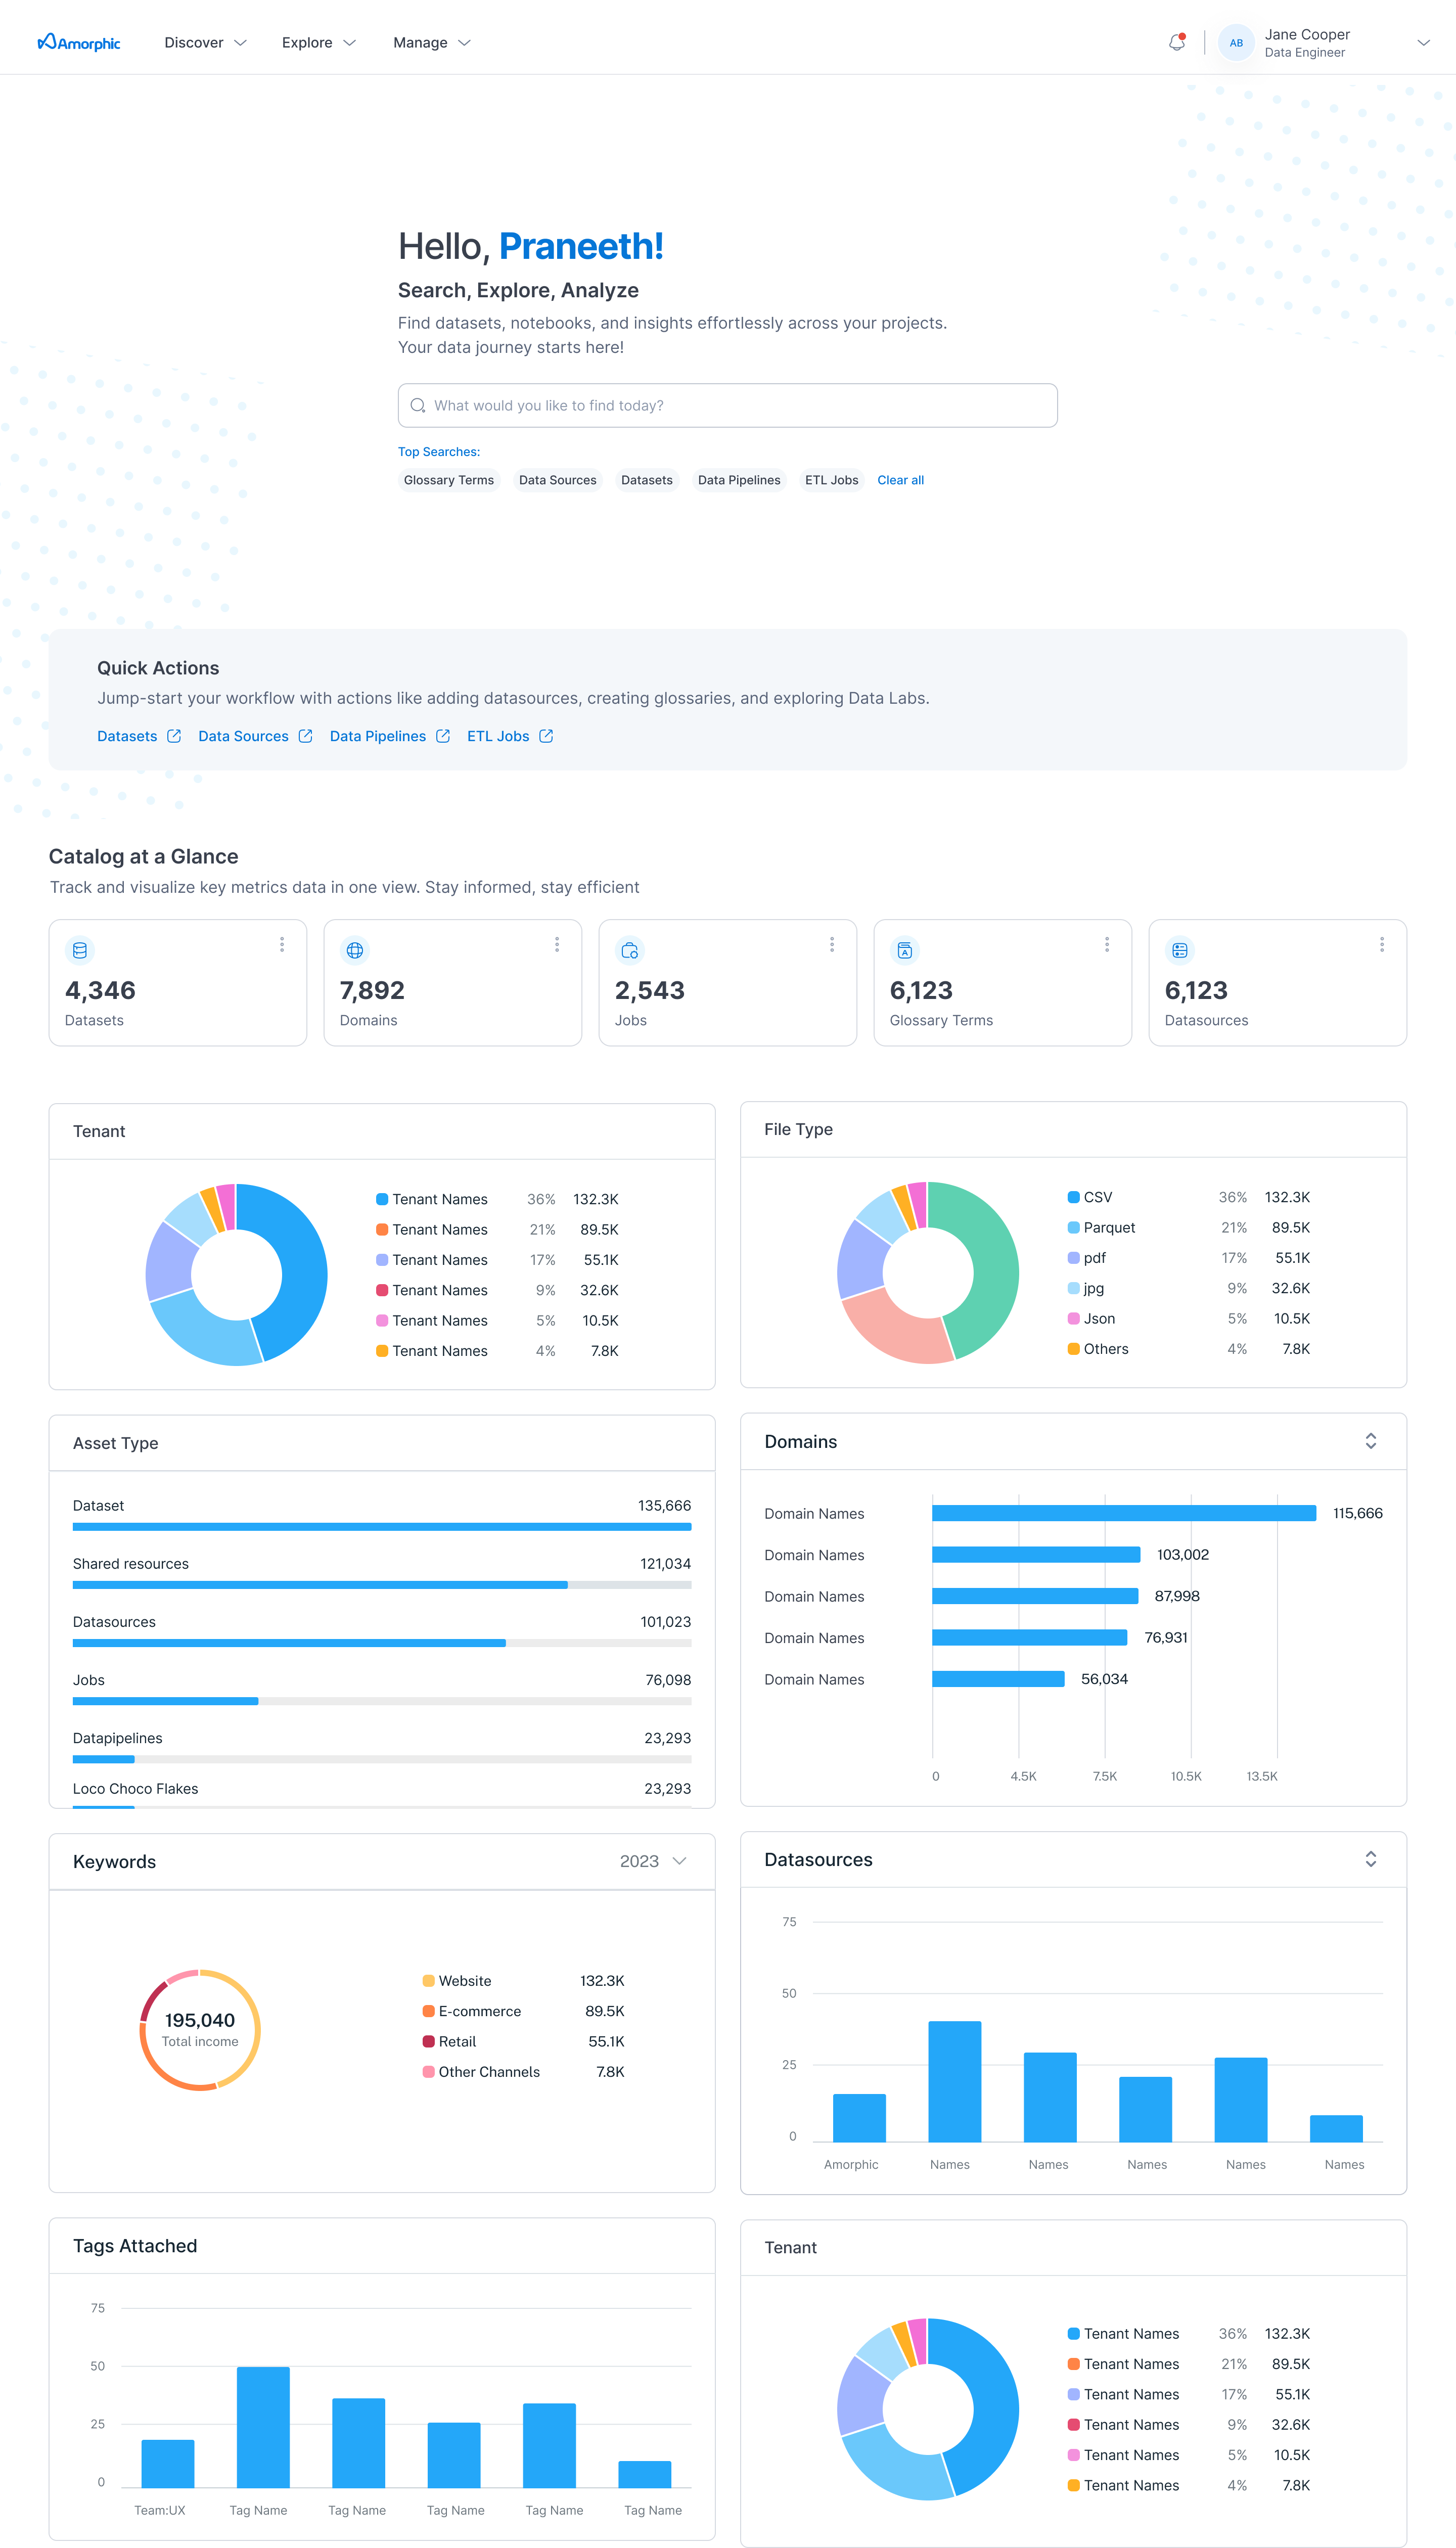1456x2548 pixels.
Task: Click the external link icon beside ETL Jobs
Action: (x=546, y=736)
